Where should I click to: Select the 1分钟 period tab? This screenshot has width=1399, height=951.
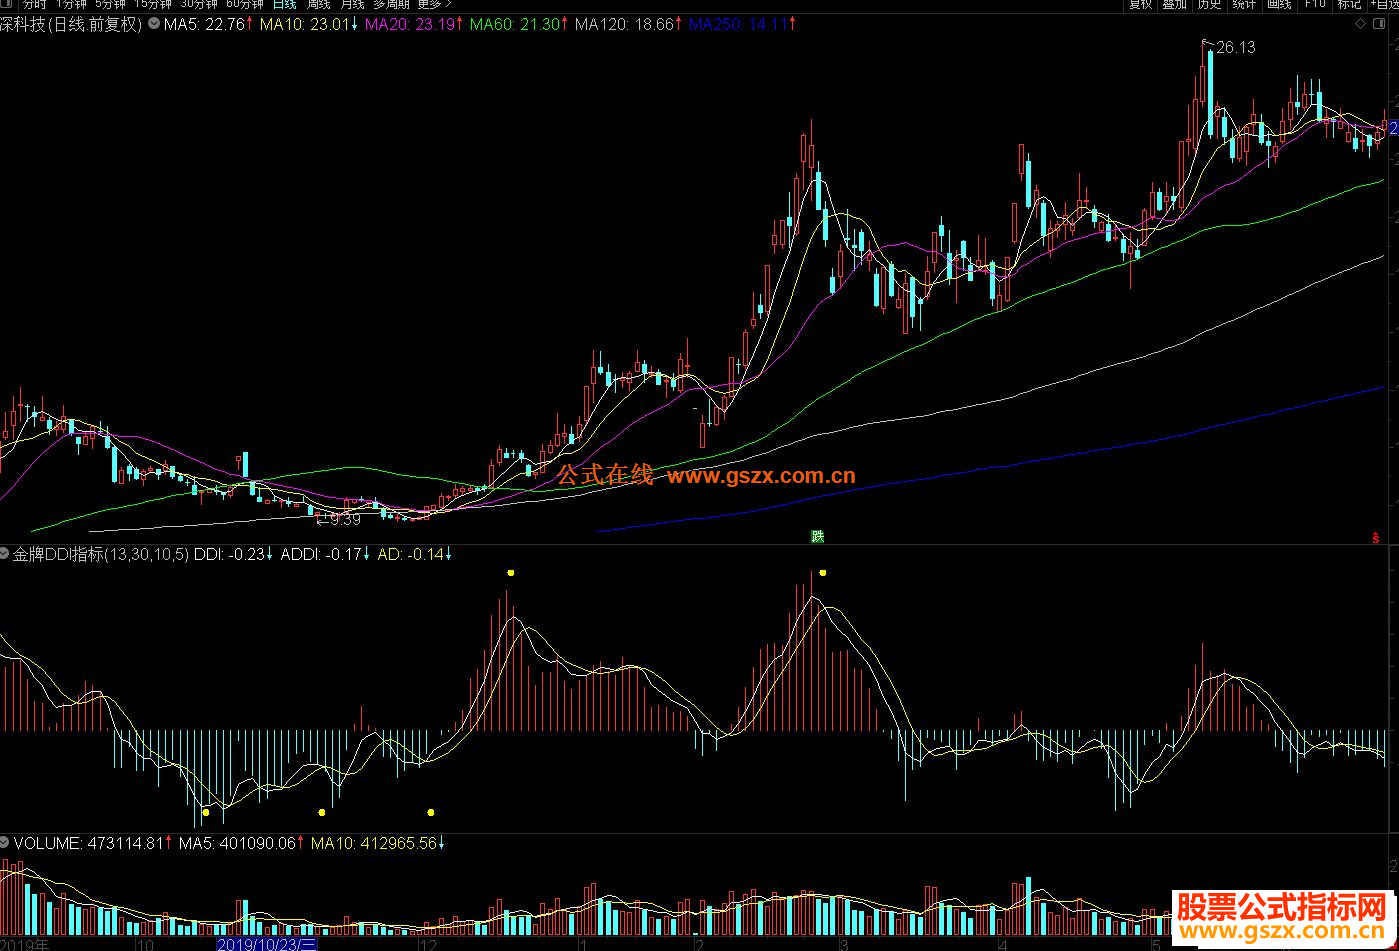point(71,4)
